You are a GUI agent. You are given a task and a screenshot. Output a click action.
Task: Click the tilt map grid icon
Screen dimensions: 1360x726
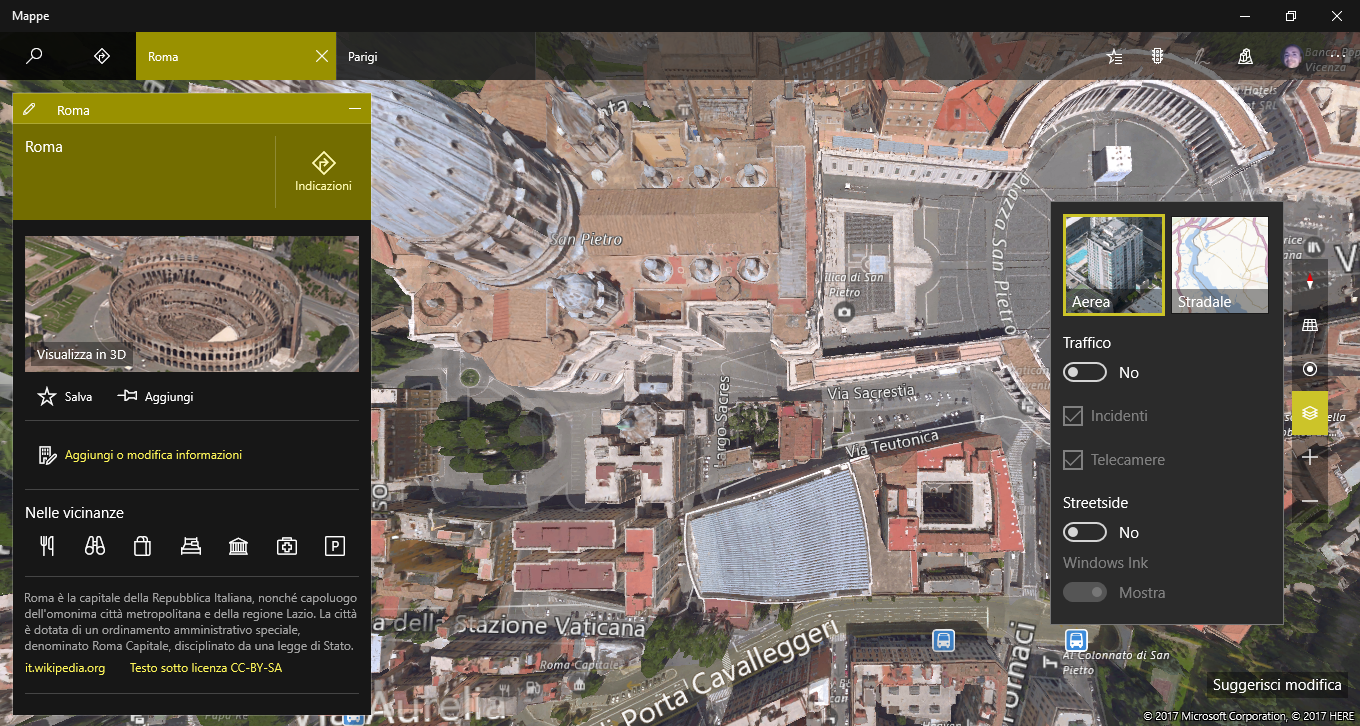[1310, 325]
